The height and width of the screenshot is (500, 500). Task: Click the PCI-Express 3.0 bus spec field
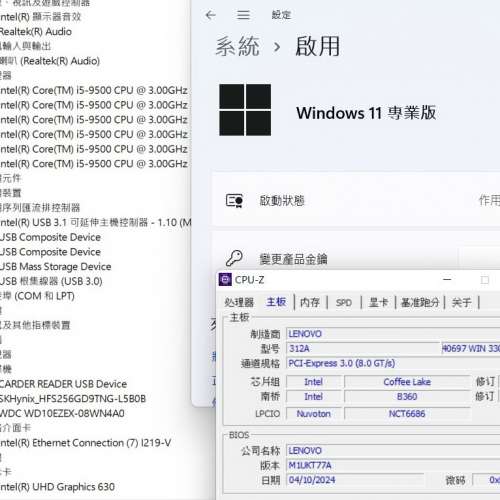[x=393, y=363]
